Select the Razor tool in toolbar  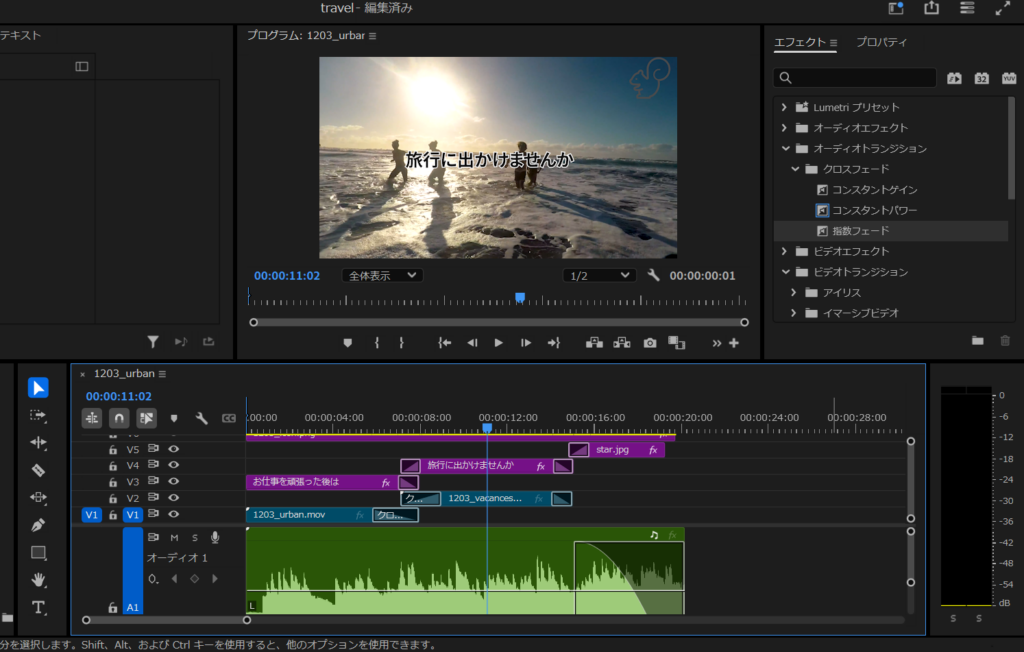[x=38, y=470]
